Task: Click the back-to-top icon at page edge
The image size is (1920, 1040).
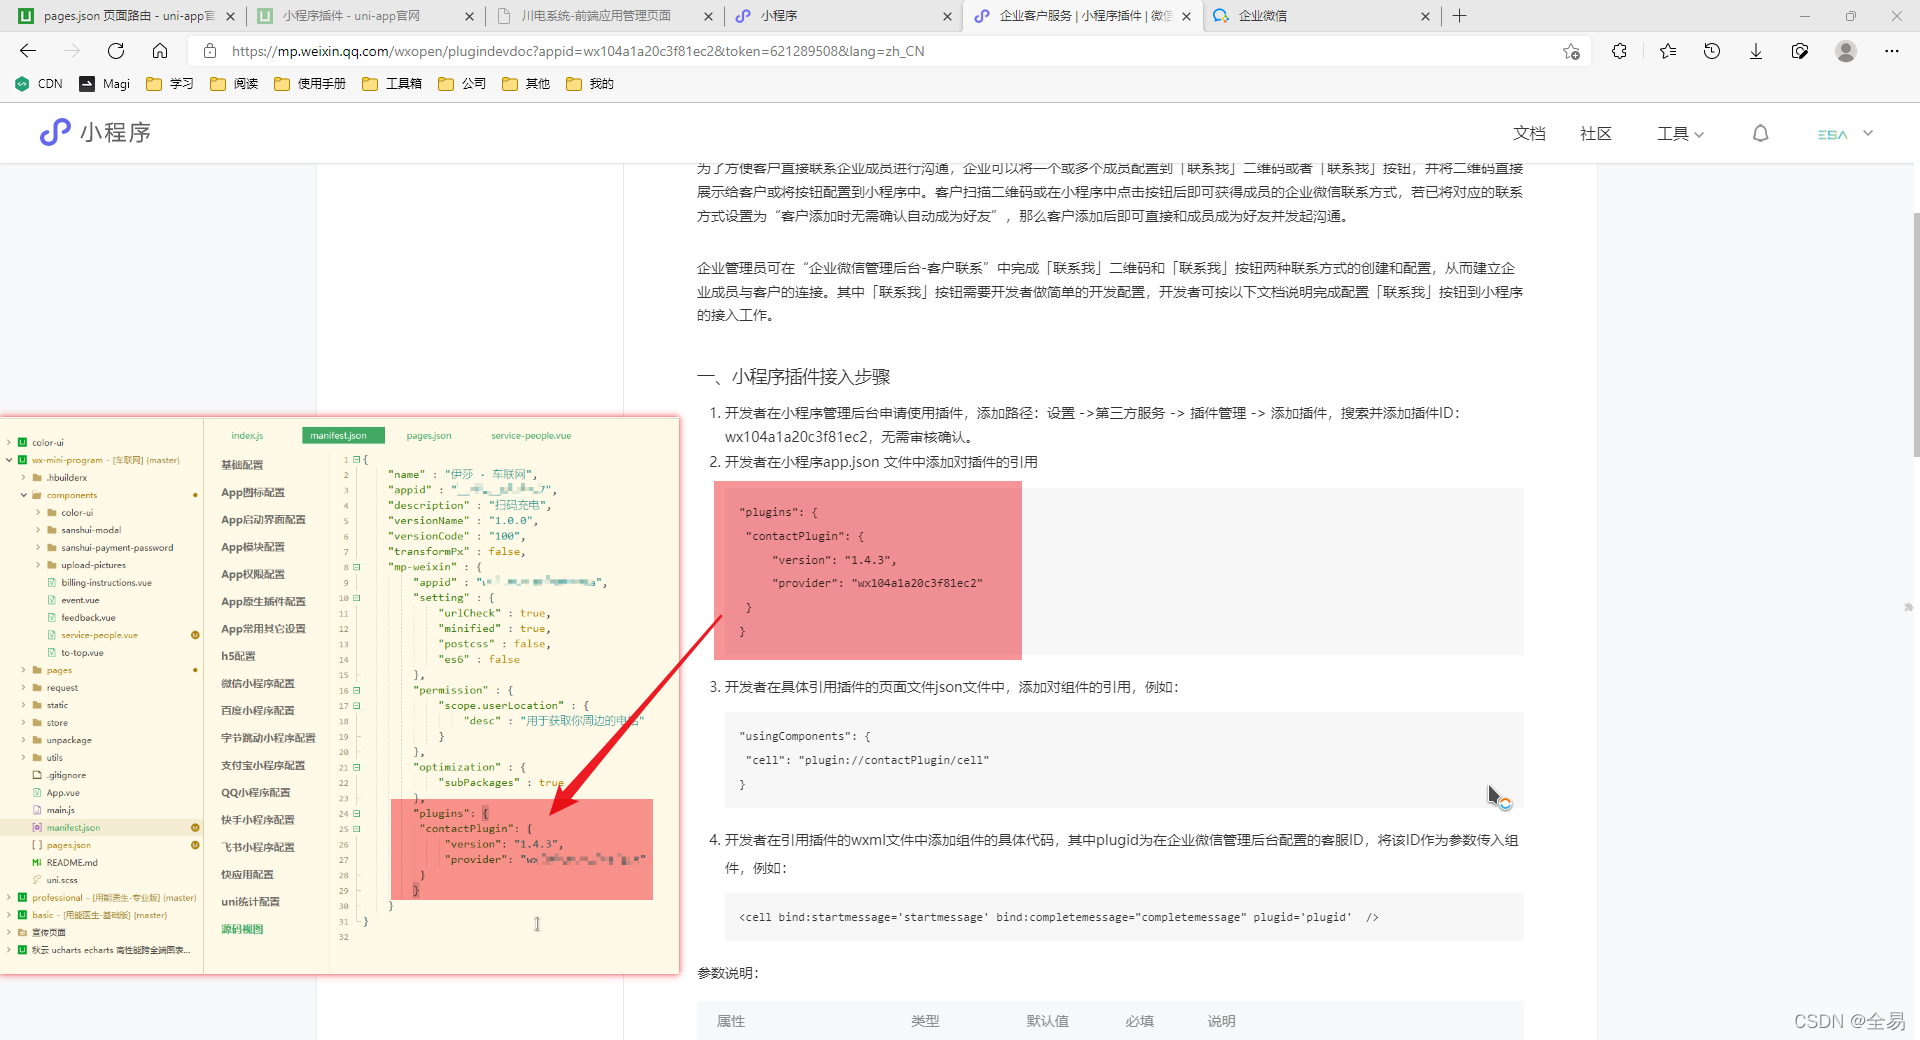Action: [1908, 607]
